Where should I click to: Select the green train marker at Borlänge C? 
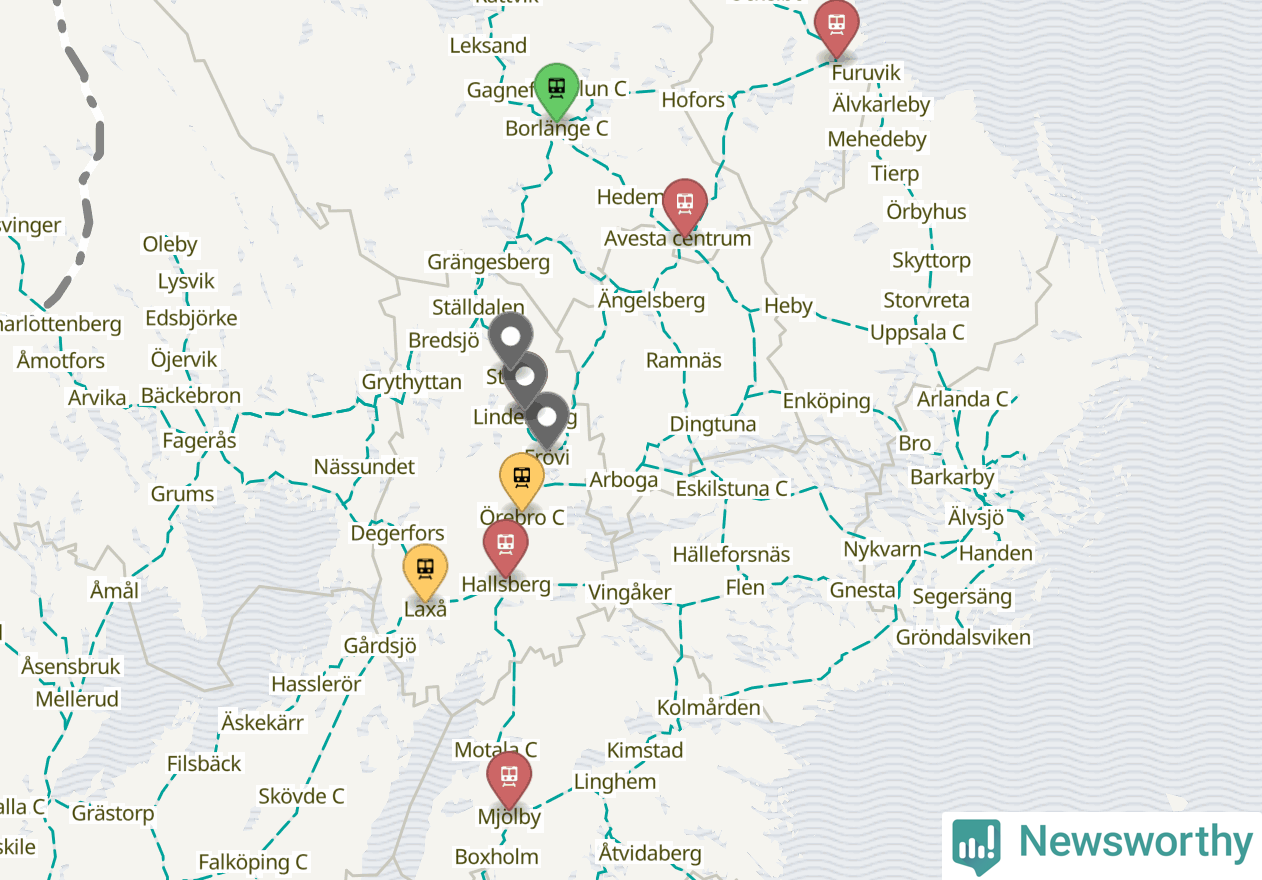[x=556, y=90]
